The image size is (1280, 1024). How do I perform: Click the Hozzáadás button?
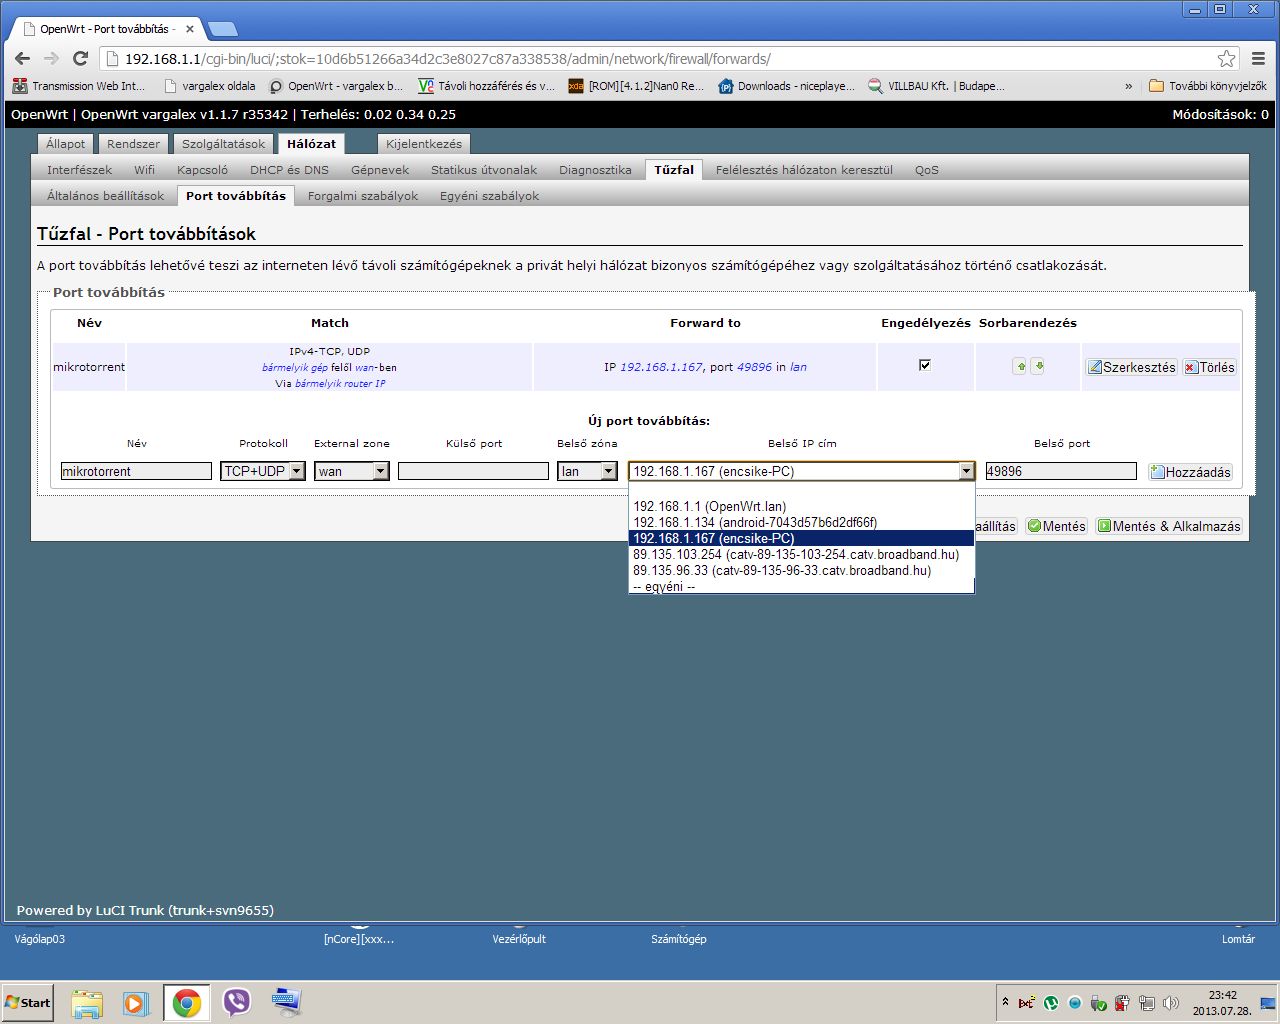coord(1190,472)
